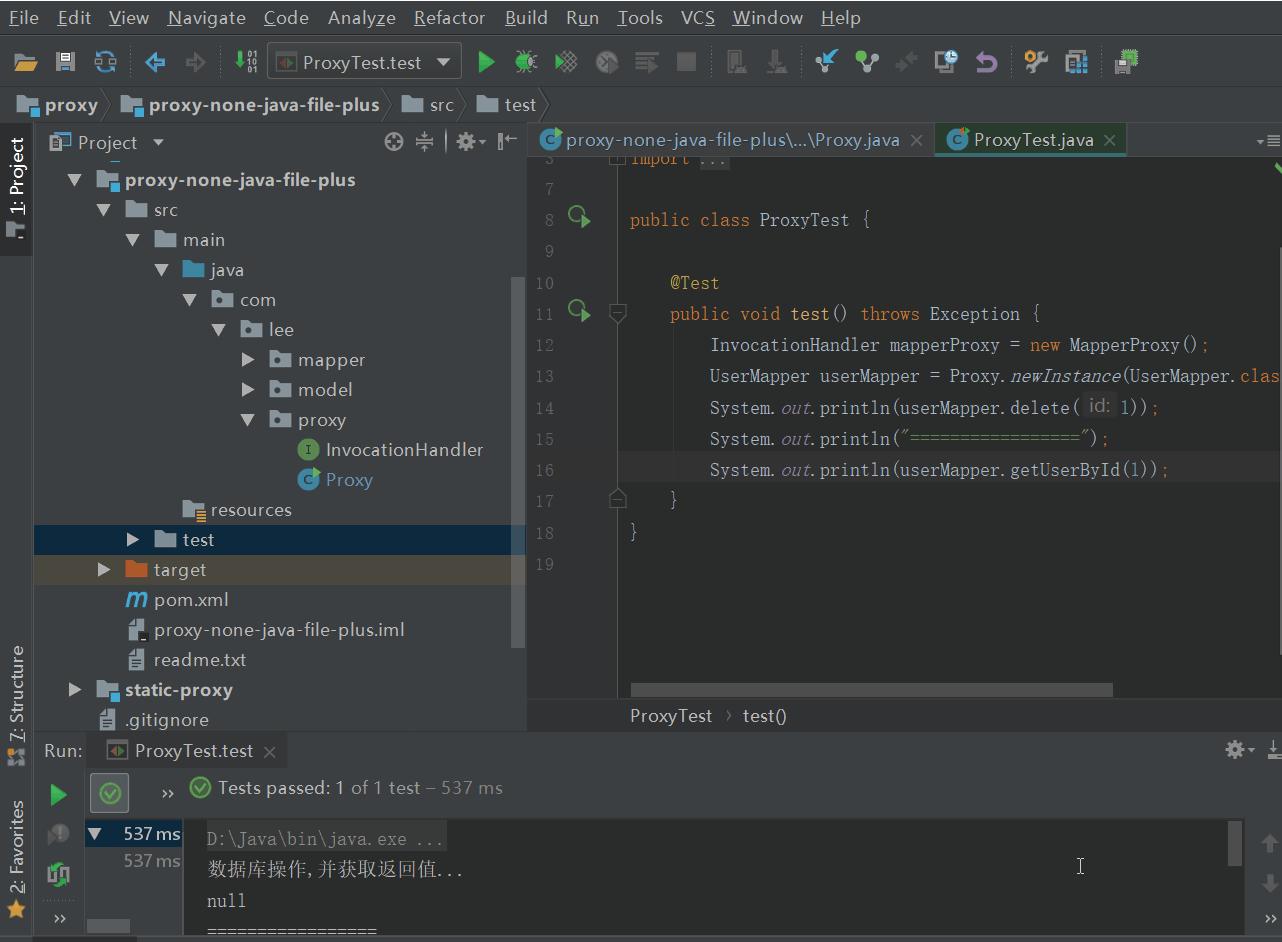This screenshot has width=1282, height=942.
Task: Click the Revert undo arrow icon
Action: tap(986, 62)
